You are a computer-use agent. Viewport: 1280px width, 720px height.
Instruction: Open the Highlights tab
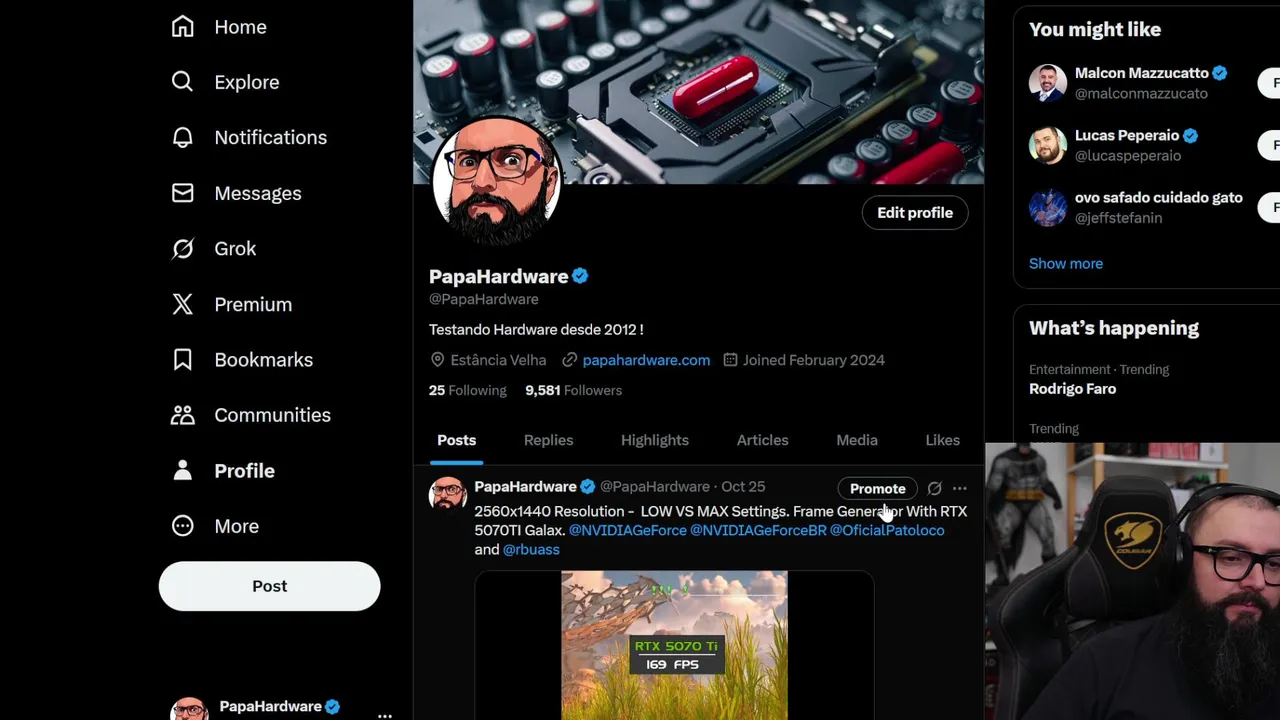pos(655,440)
